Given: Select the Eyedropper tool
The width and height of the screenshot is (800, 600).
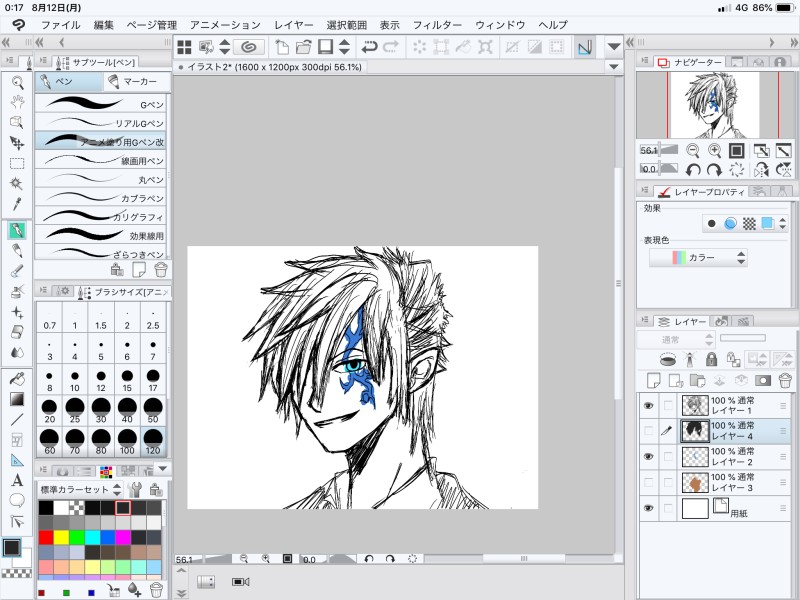Looking at the screenshot, I should click(17, 204).
